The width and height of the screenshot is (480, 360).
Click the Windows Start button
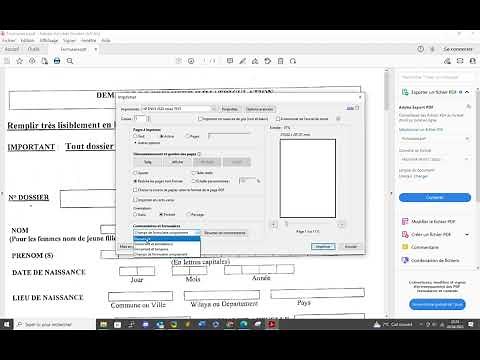(x=7, y=324)
